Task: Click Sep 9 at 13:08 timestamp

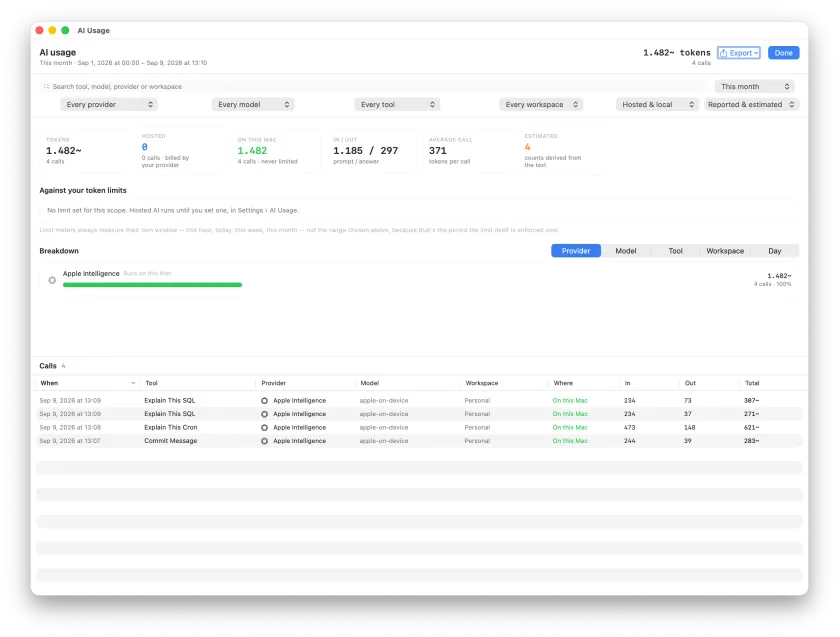Action: click(70, 428)
